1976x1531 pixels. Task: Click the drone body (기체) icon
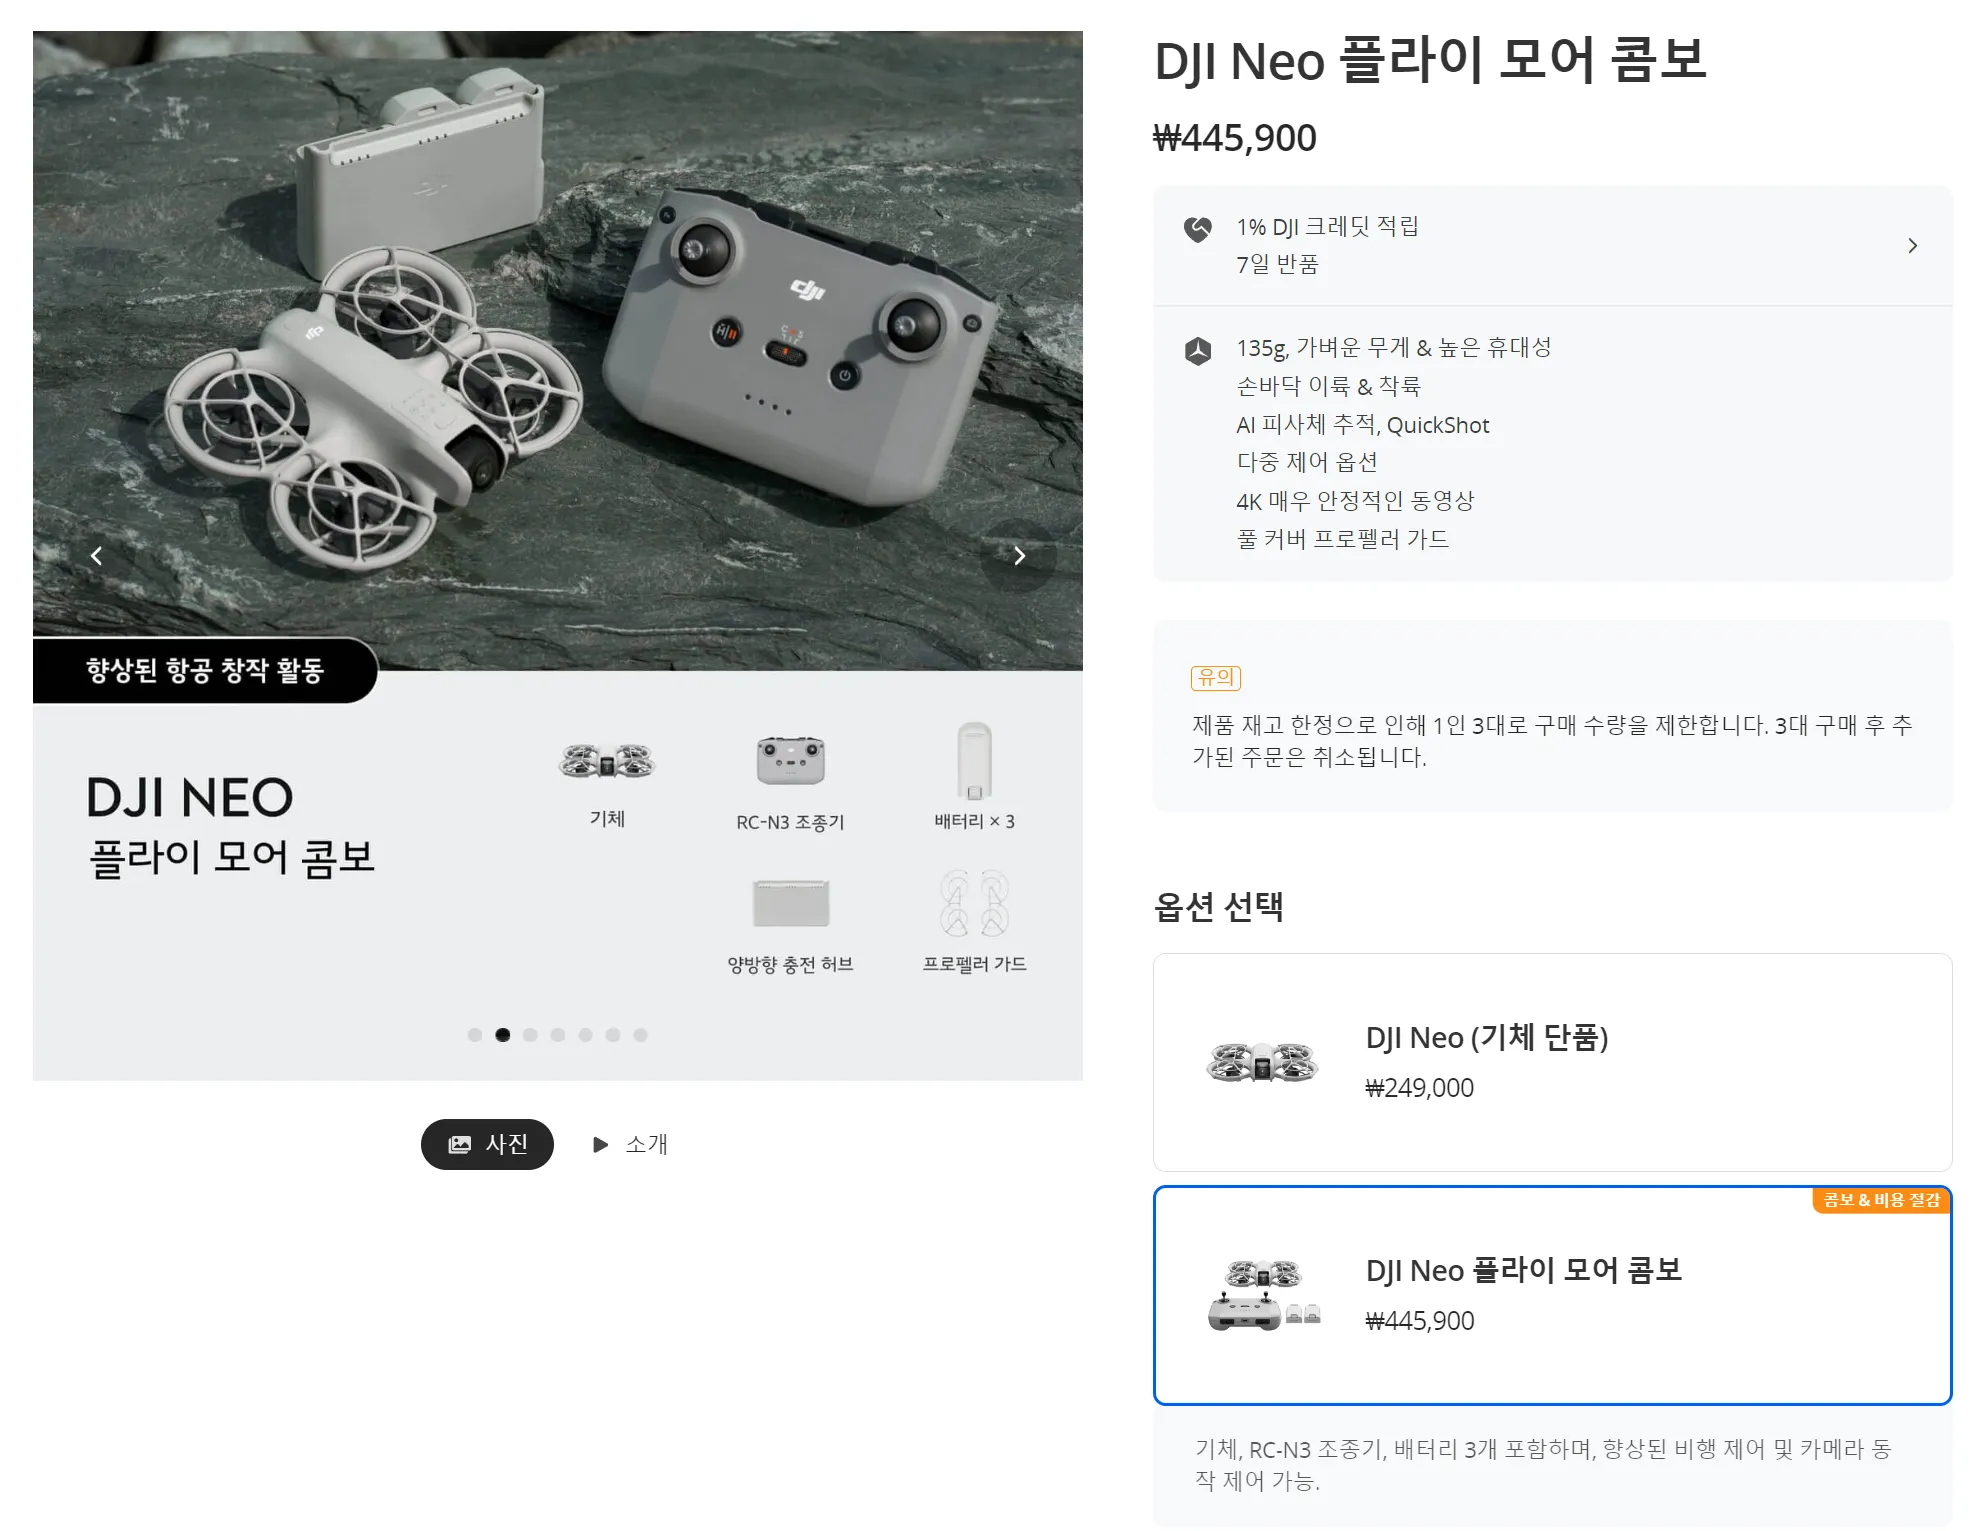point(607,761)
